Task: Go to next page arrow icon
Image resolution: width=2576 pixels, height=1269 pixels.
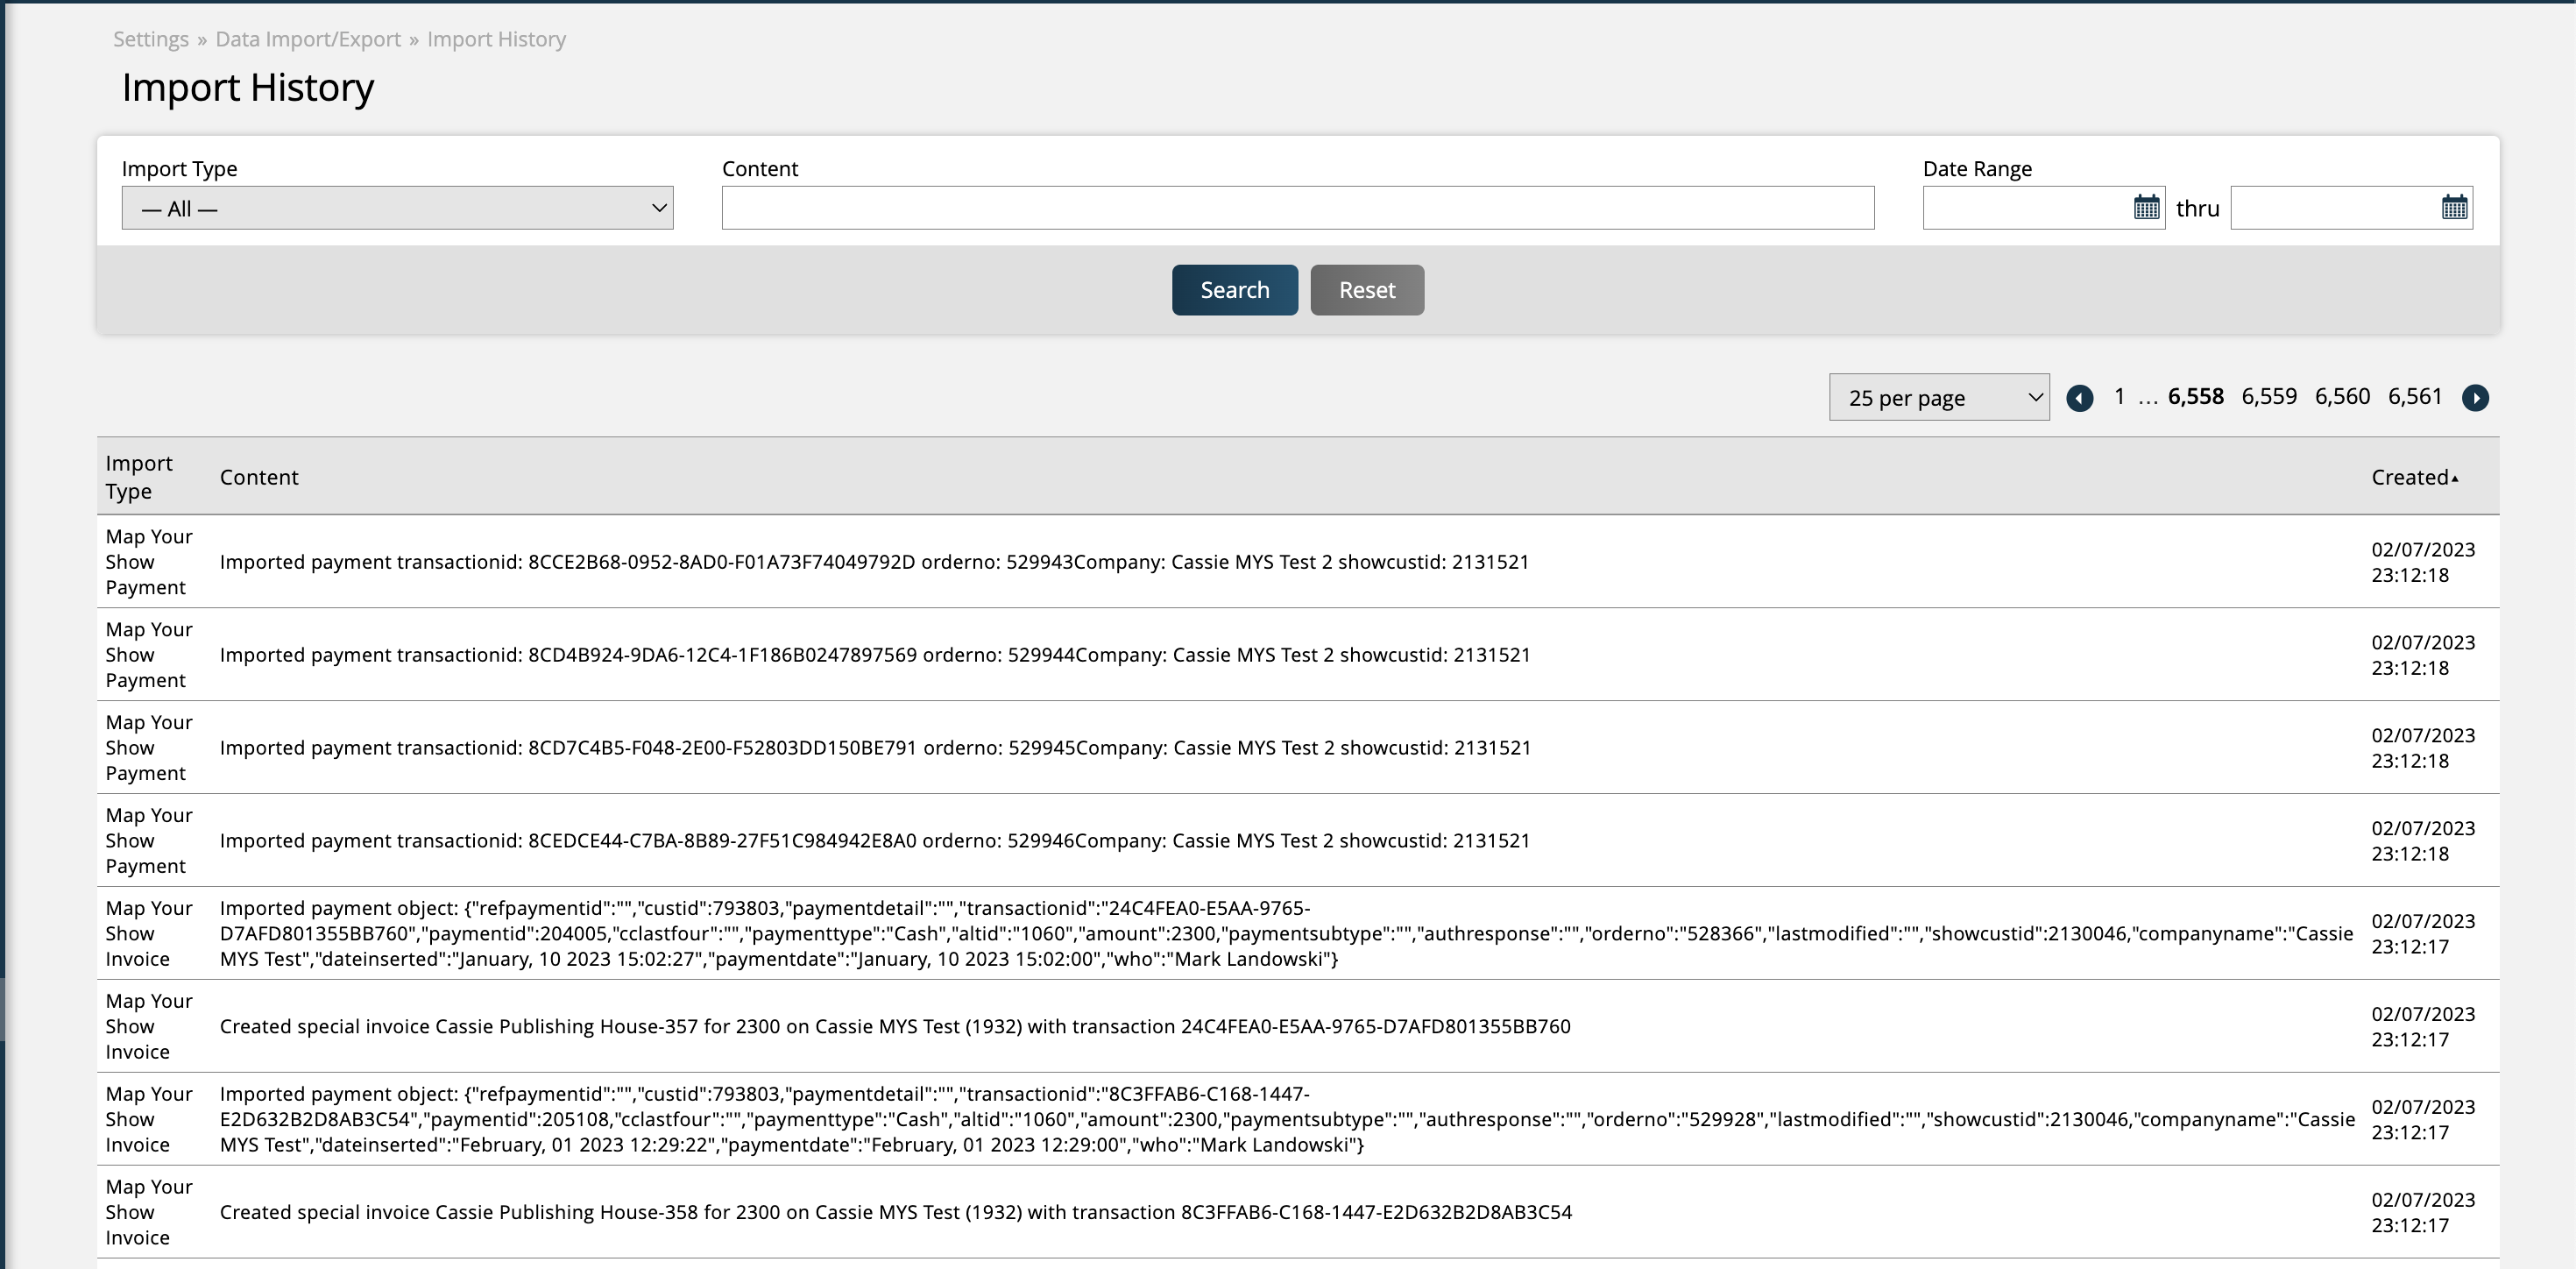Action: click(x=2475, y=398)
